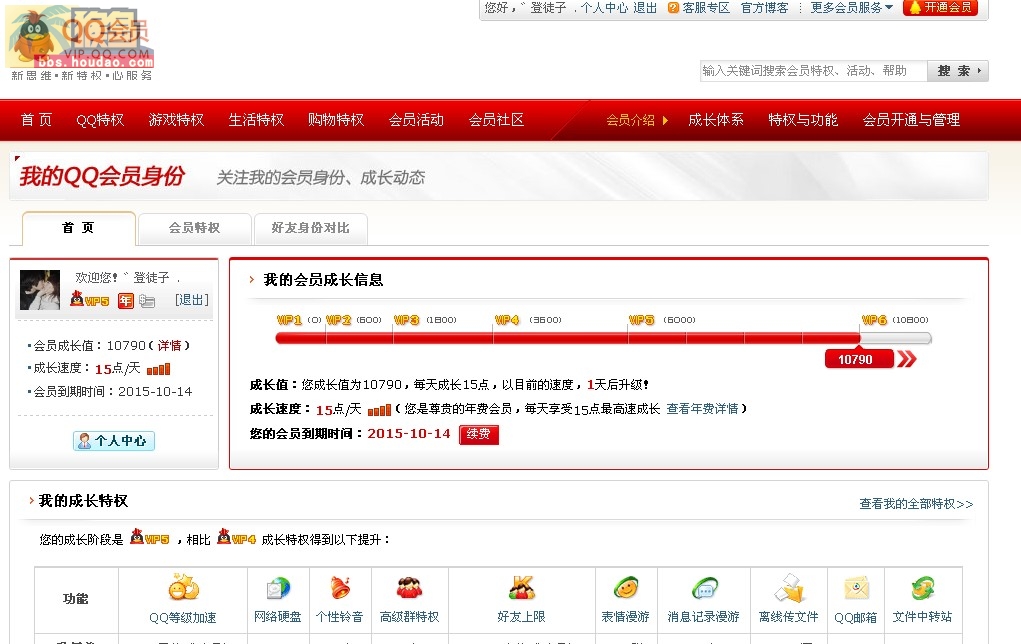Select the 表情漫游 icon
The image size is (1021, 644).
pyautogui.click(x=626, y=588)
